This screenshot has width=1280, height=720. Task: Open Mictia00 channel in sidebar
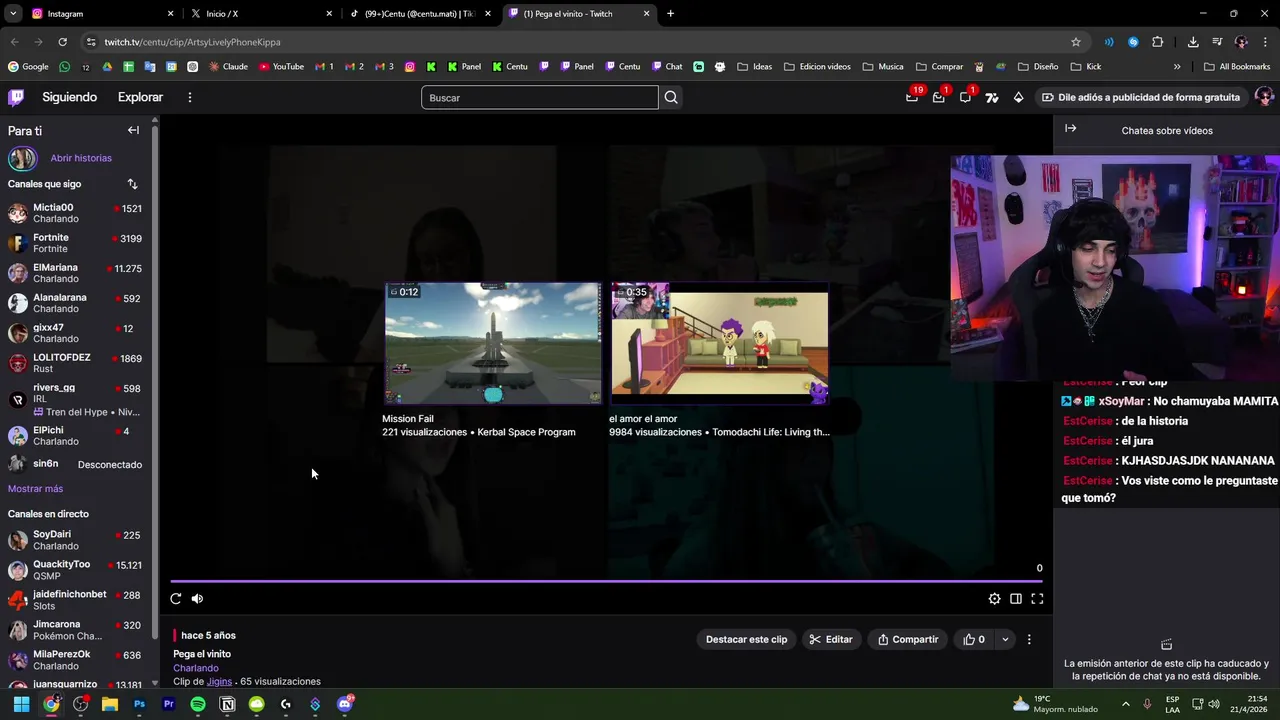tap(75, 213)
